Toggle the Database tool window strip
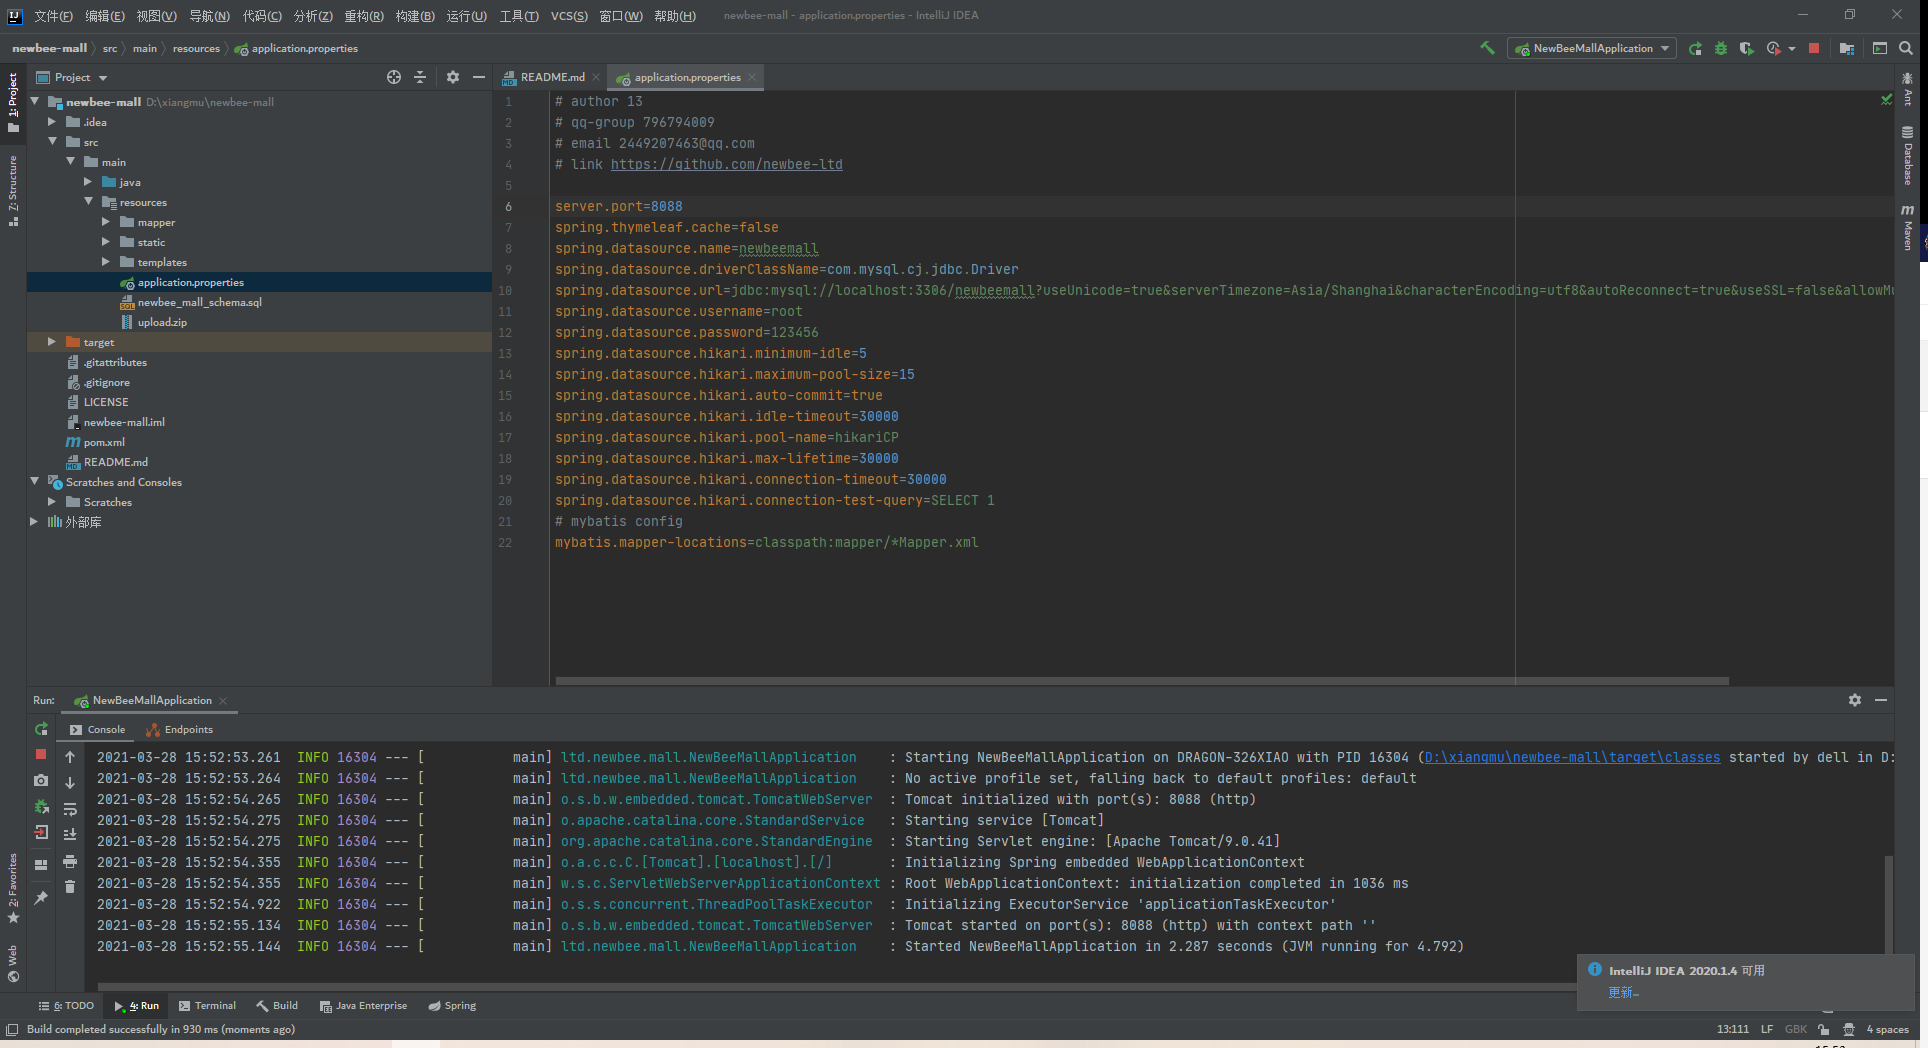The image size is (1928, 1048). (1908, 156)
